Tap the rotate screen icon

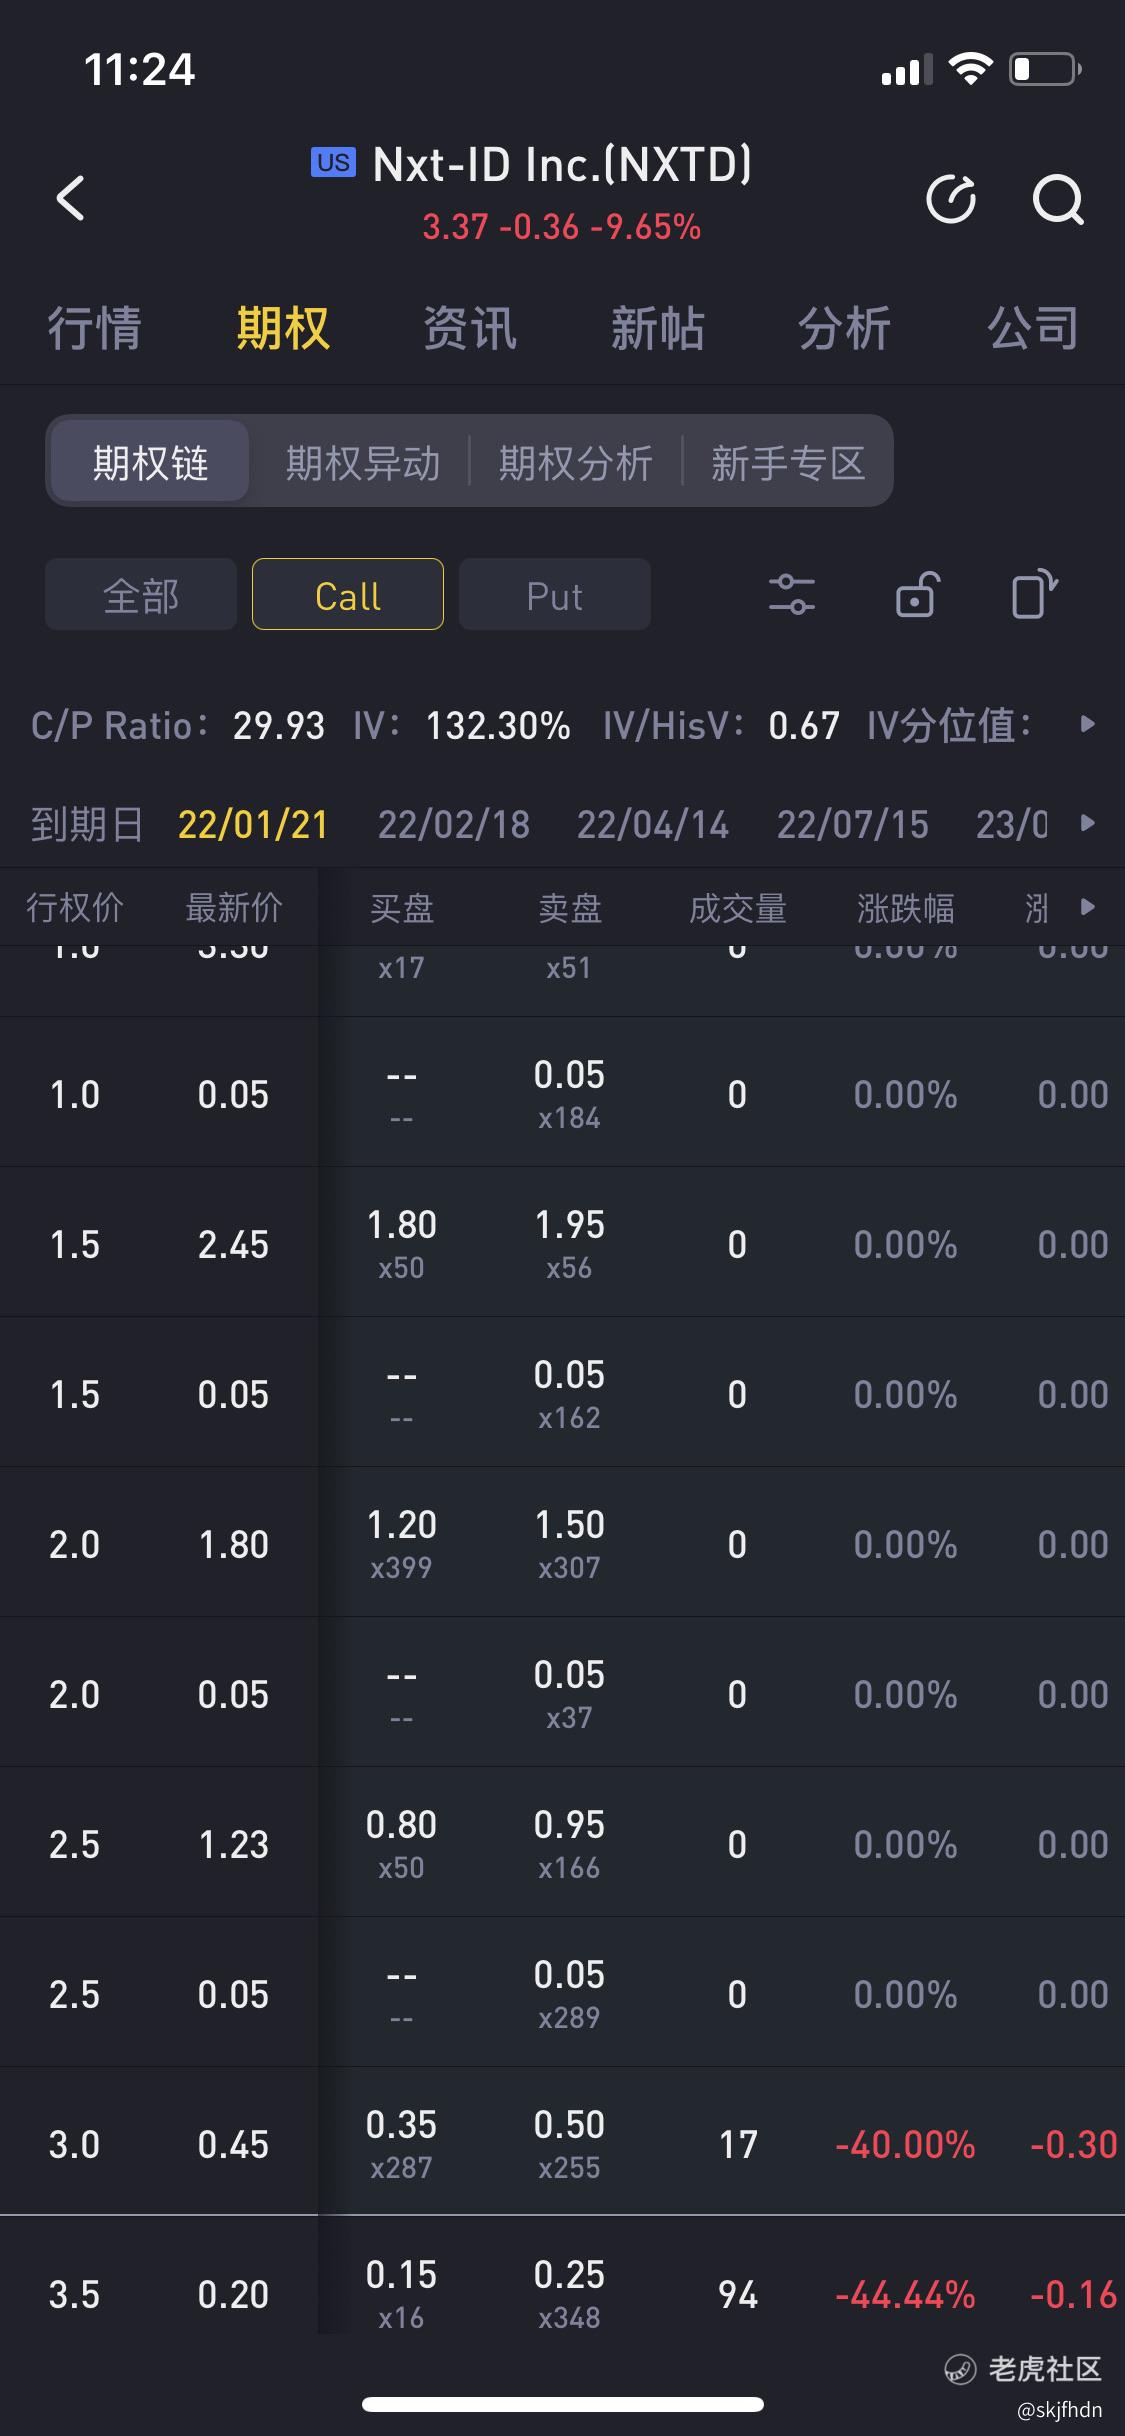pyautogui.click(x=1034, y=594)
